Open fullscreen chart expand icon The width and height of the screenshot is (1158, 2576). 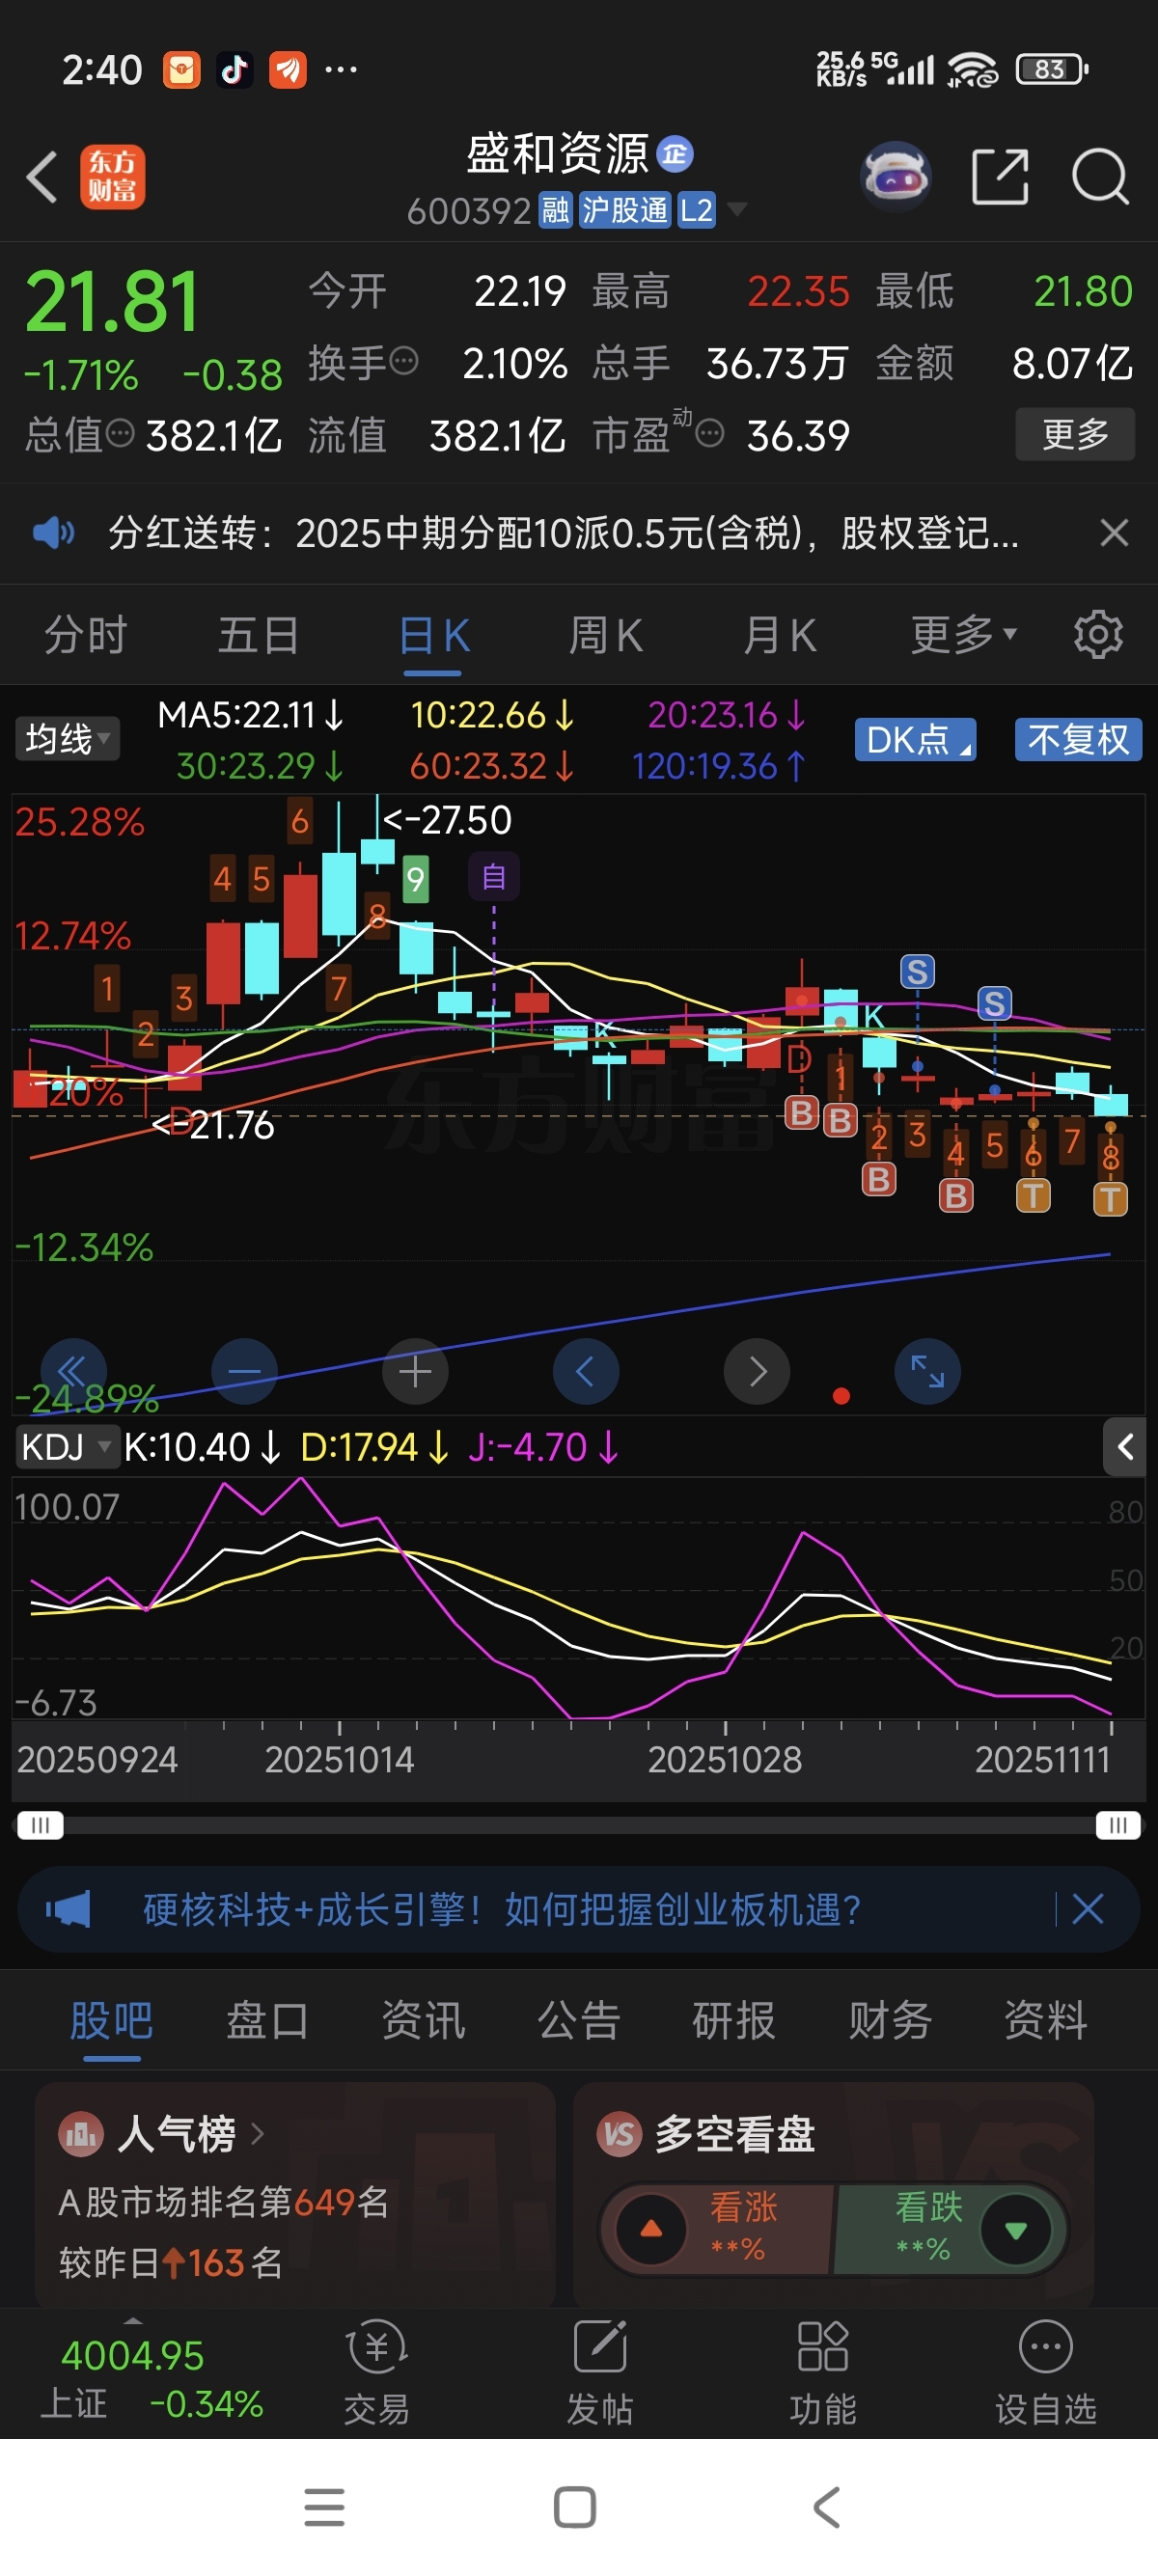tap(927, 1371)
